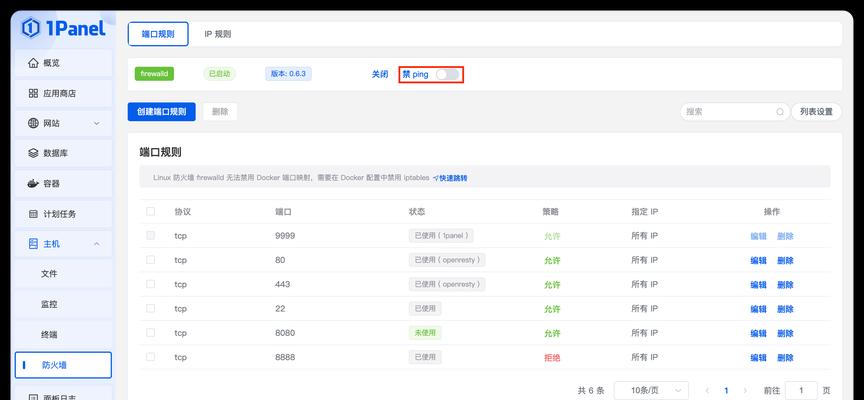Viewport: 864px width, 400px height.
Task: Click the 已启动 status badge
Action: coord(219,74)
